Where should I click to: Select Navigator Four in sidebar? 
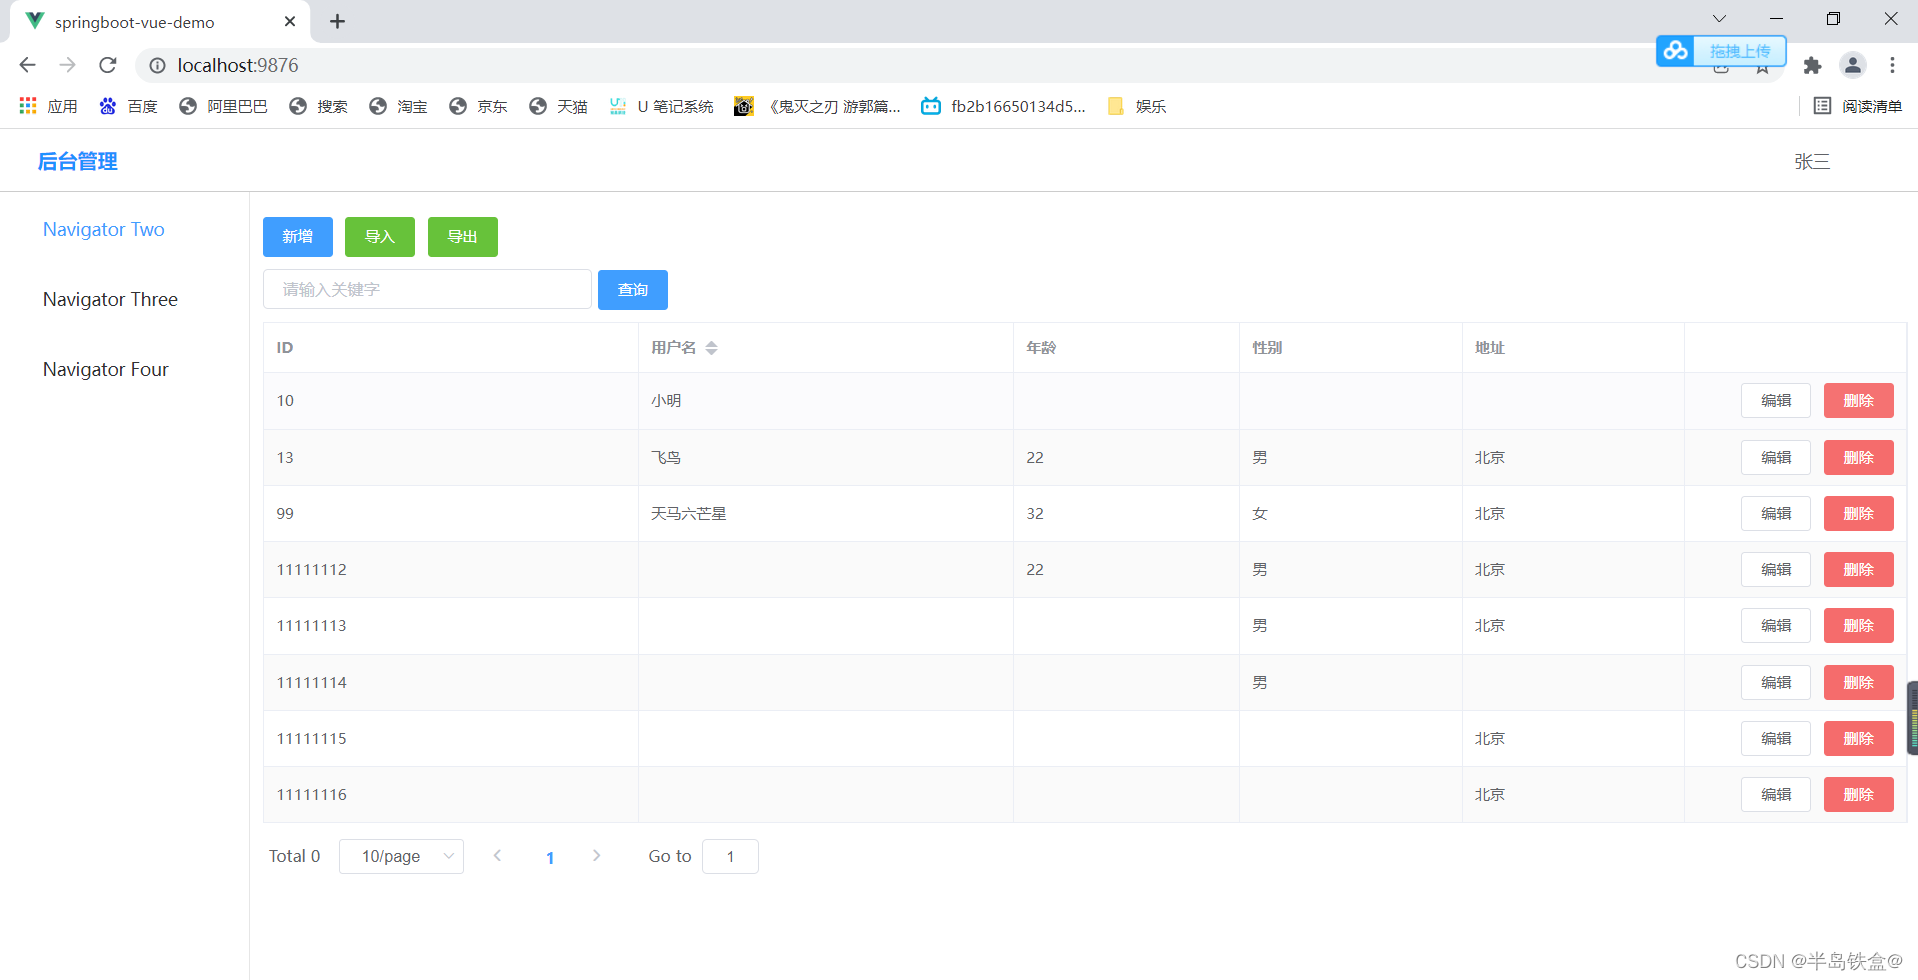(106, 369)
